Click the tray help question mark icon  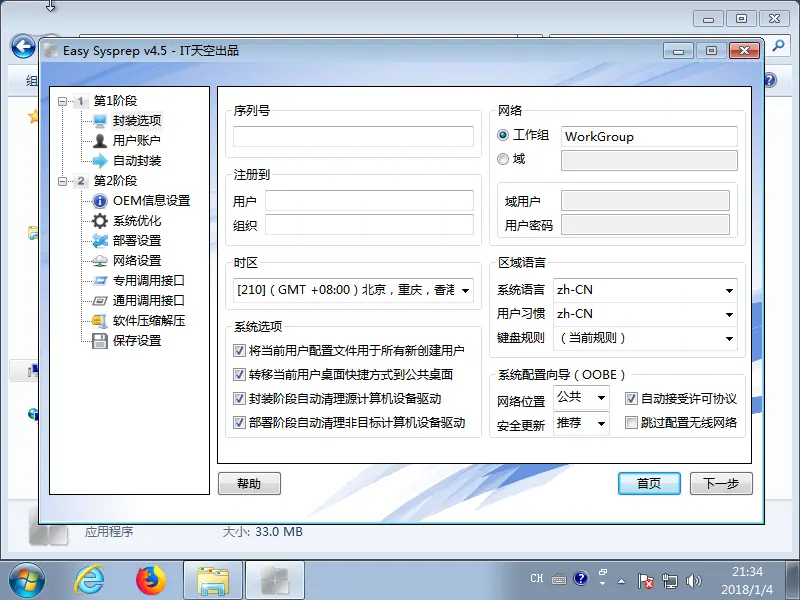pyautogui.click(x=581, y=579)
